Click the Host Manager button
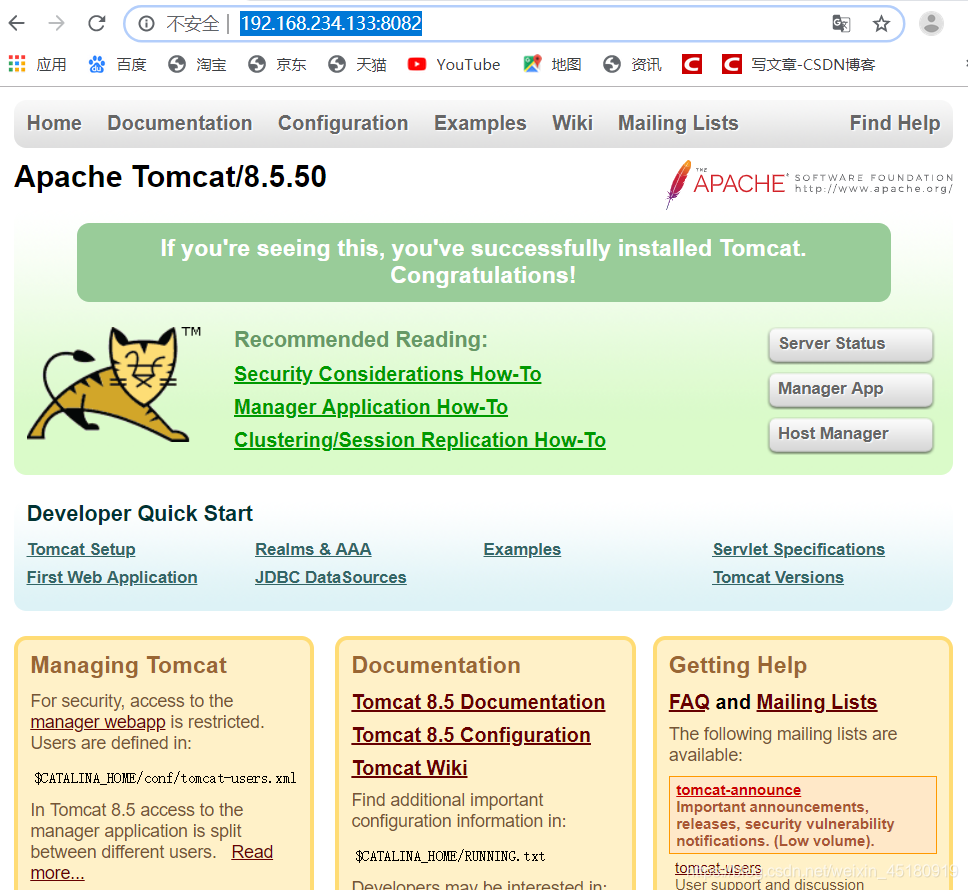968x890 pixels. 851,434
